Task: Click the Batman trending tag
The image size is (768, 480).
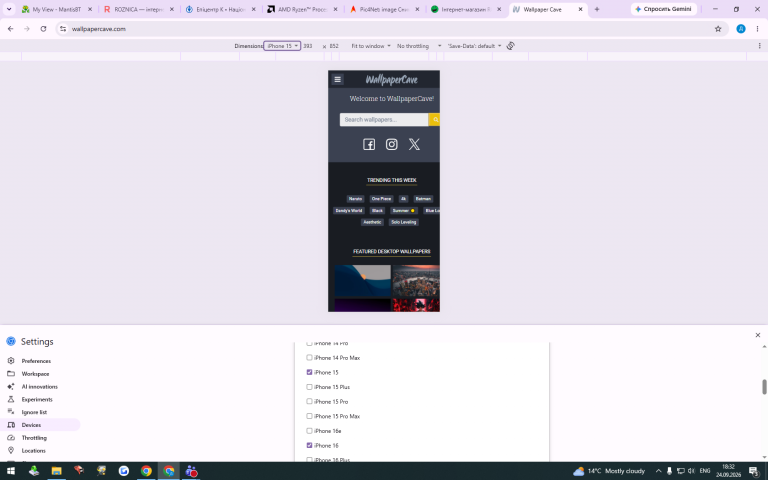Action: point(423,199)
